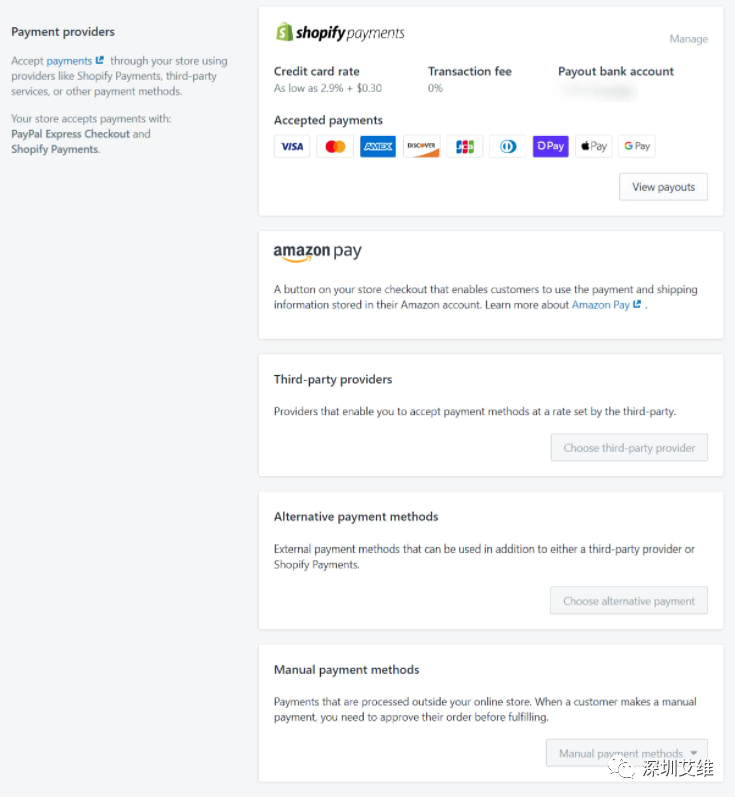Open the Manual payment methods dropdown
This screenshot has width=737, height=800.
(x=628, y=755)
